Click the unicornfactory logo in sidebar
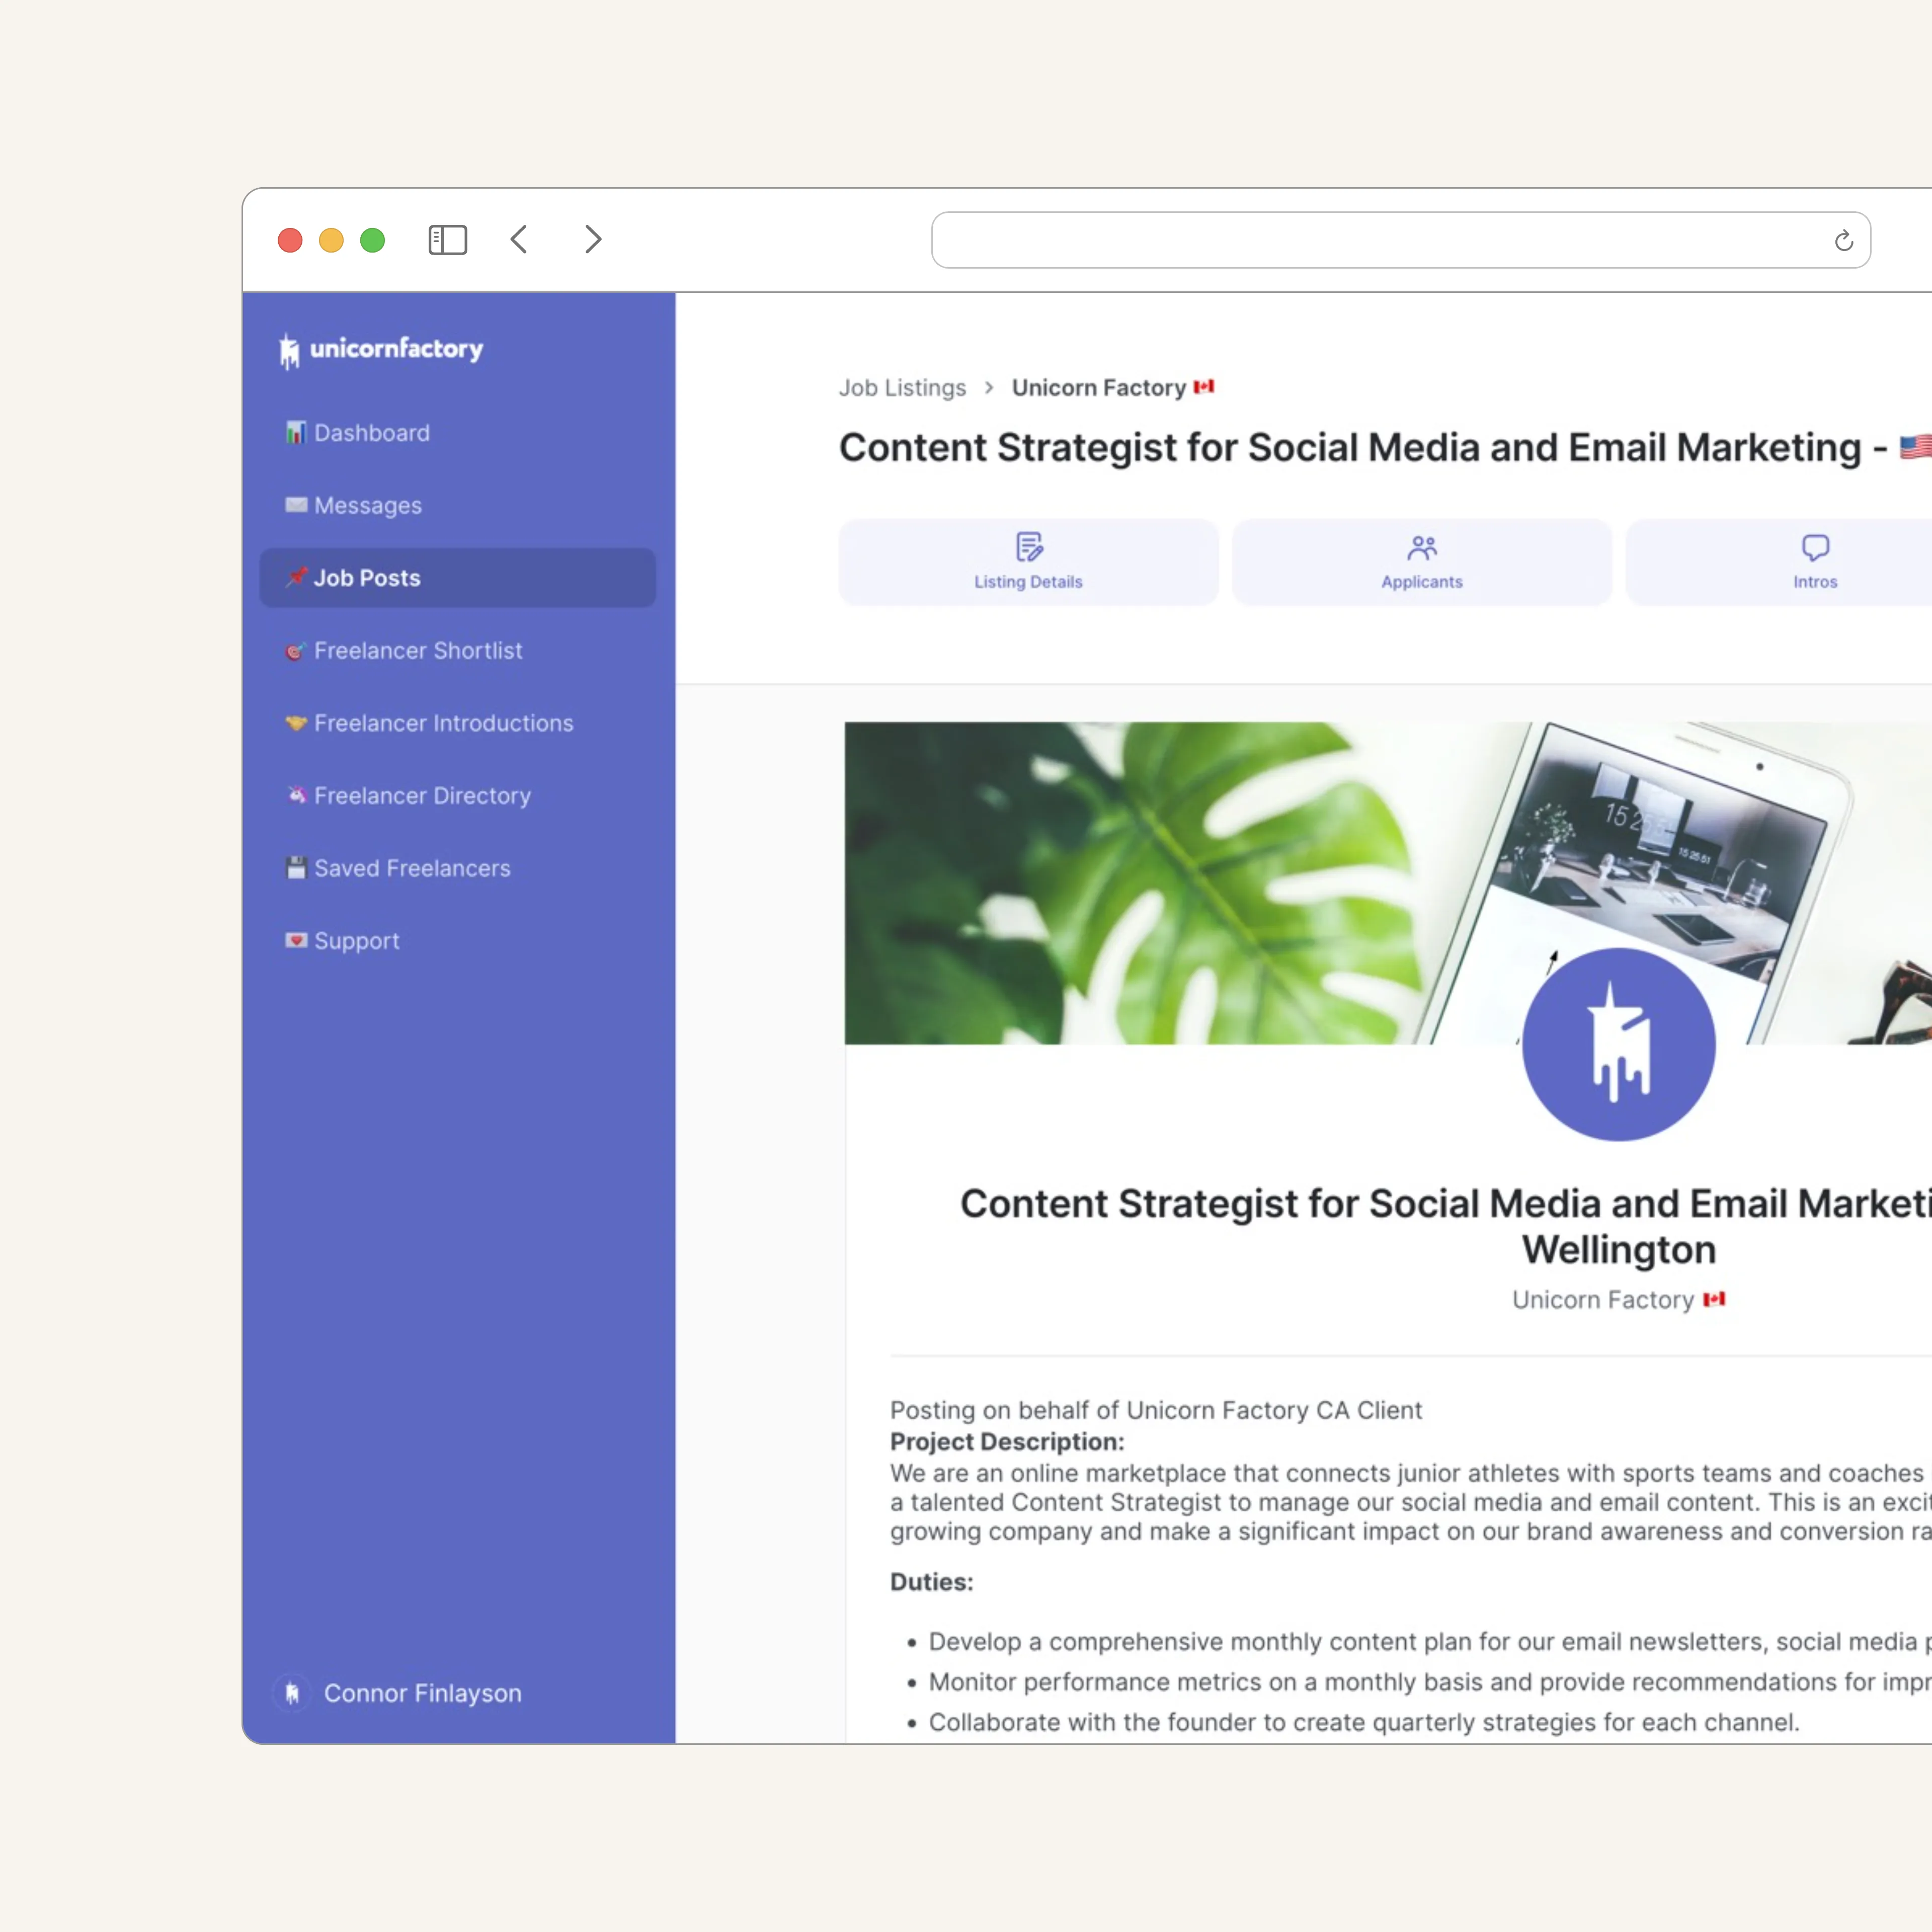This screenshot has width=1932, height=1932. 381,350
